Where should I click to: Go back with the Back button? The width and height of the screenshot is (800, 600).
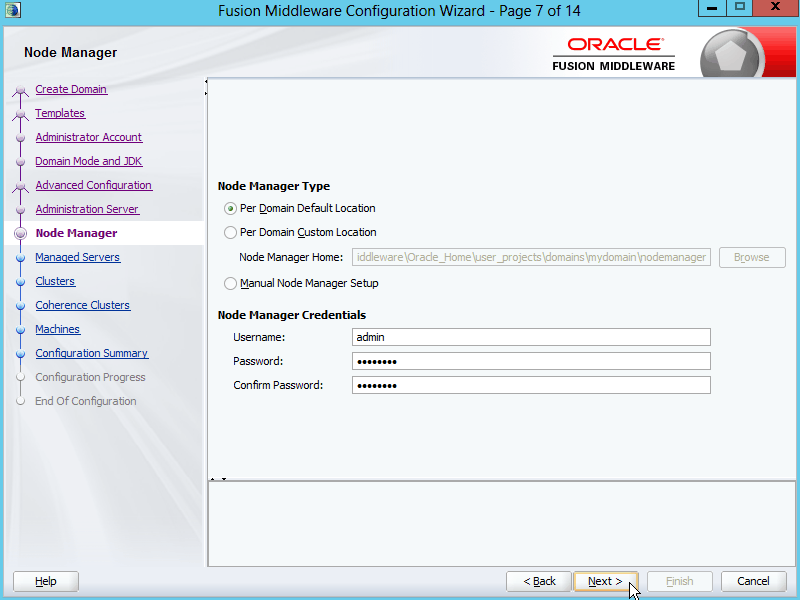click(x=538, y=581)
